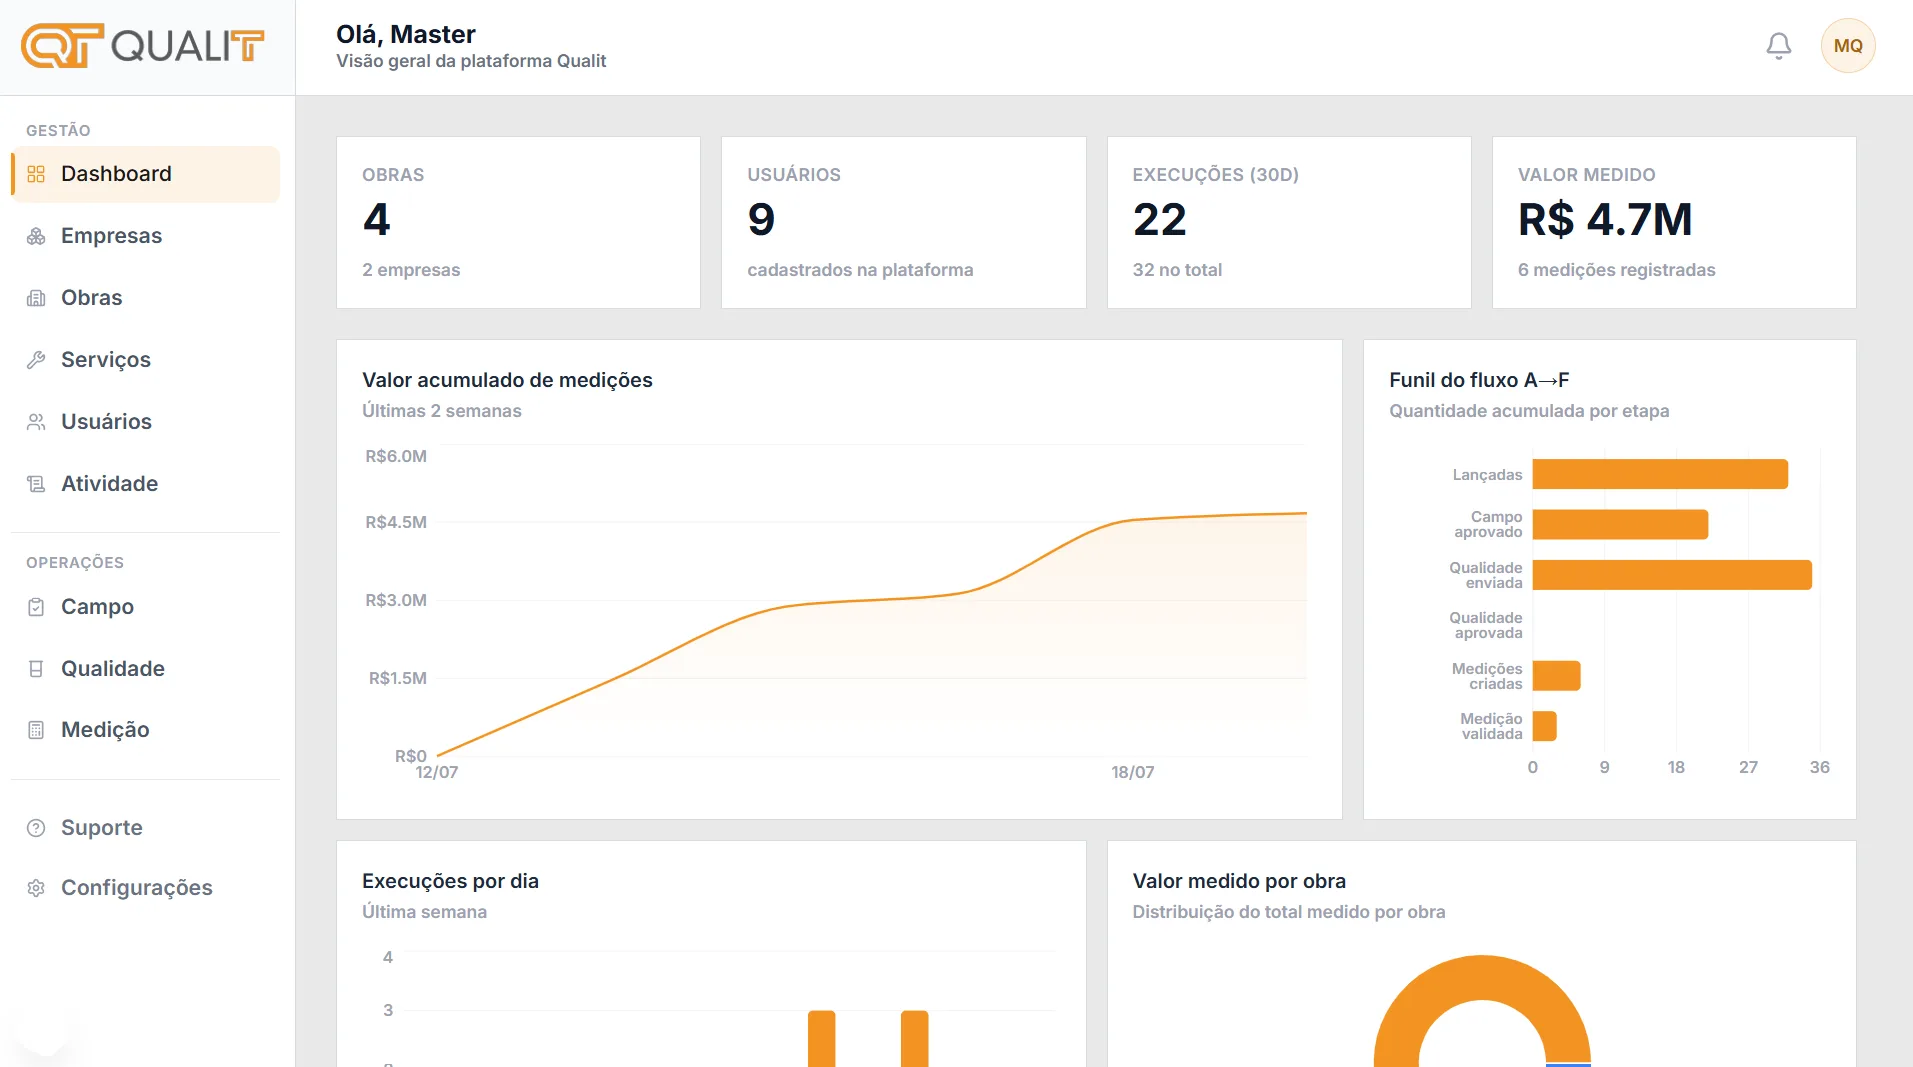Click the Obras summary card
Viewport: 1913px width, 1067px height.
coord(518,222)
